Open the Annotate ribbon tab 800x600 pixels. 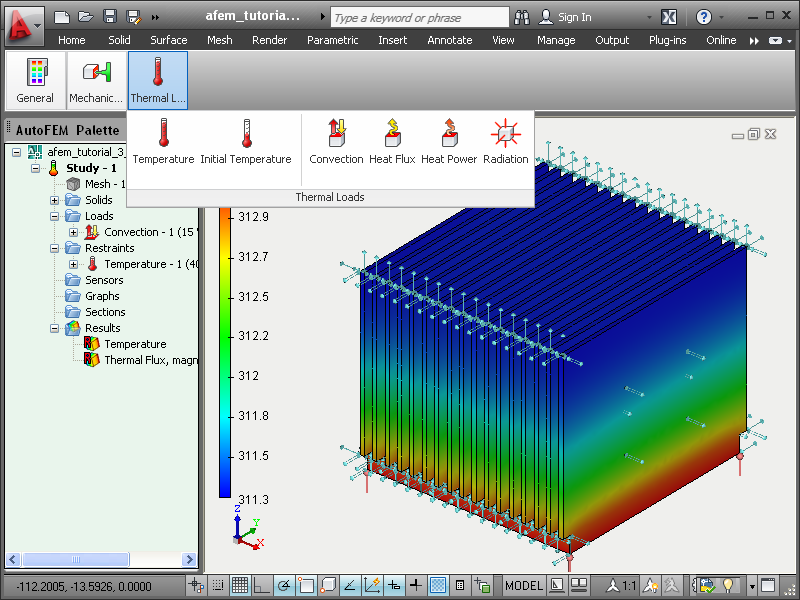click(450, 40)
